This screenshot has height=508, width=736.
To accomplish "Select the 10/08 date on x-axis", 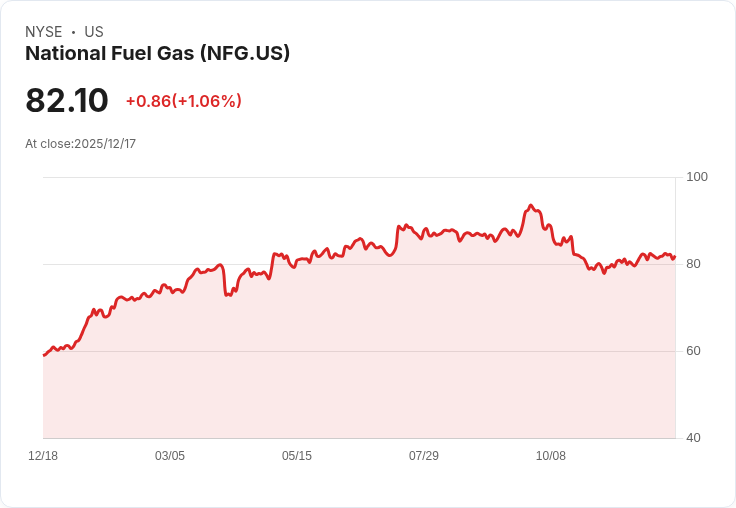I will point(551,456).
